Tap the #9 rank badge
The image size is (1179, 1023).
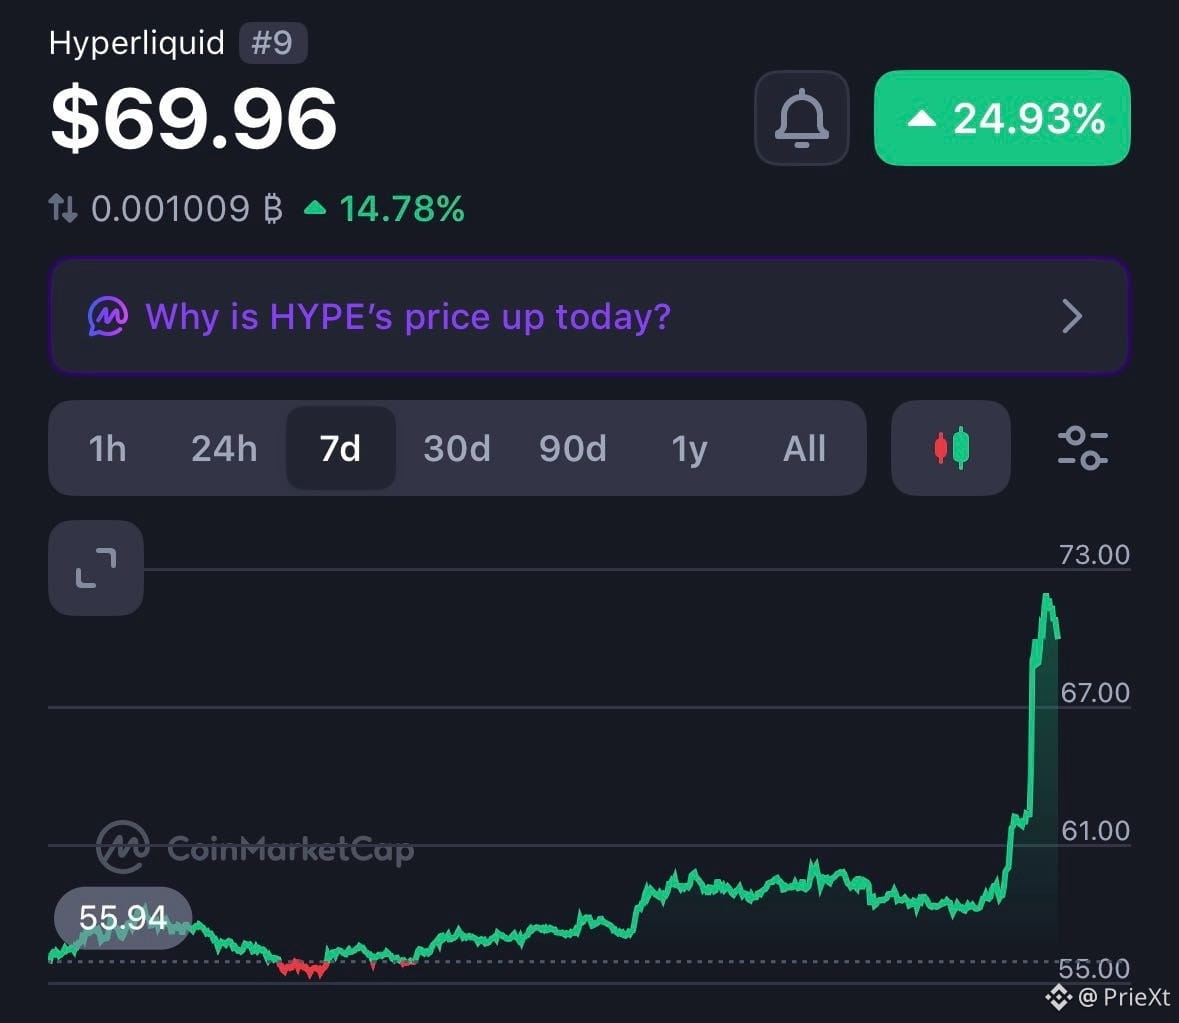[273, 43]
